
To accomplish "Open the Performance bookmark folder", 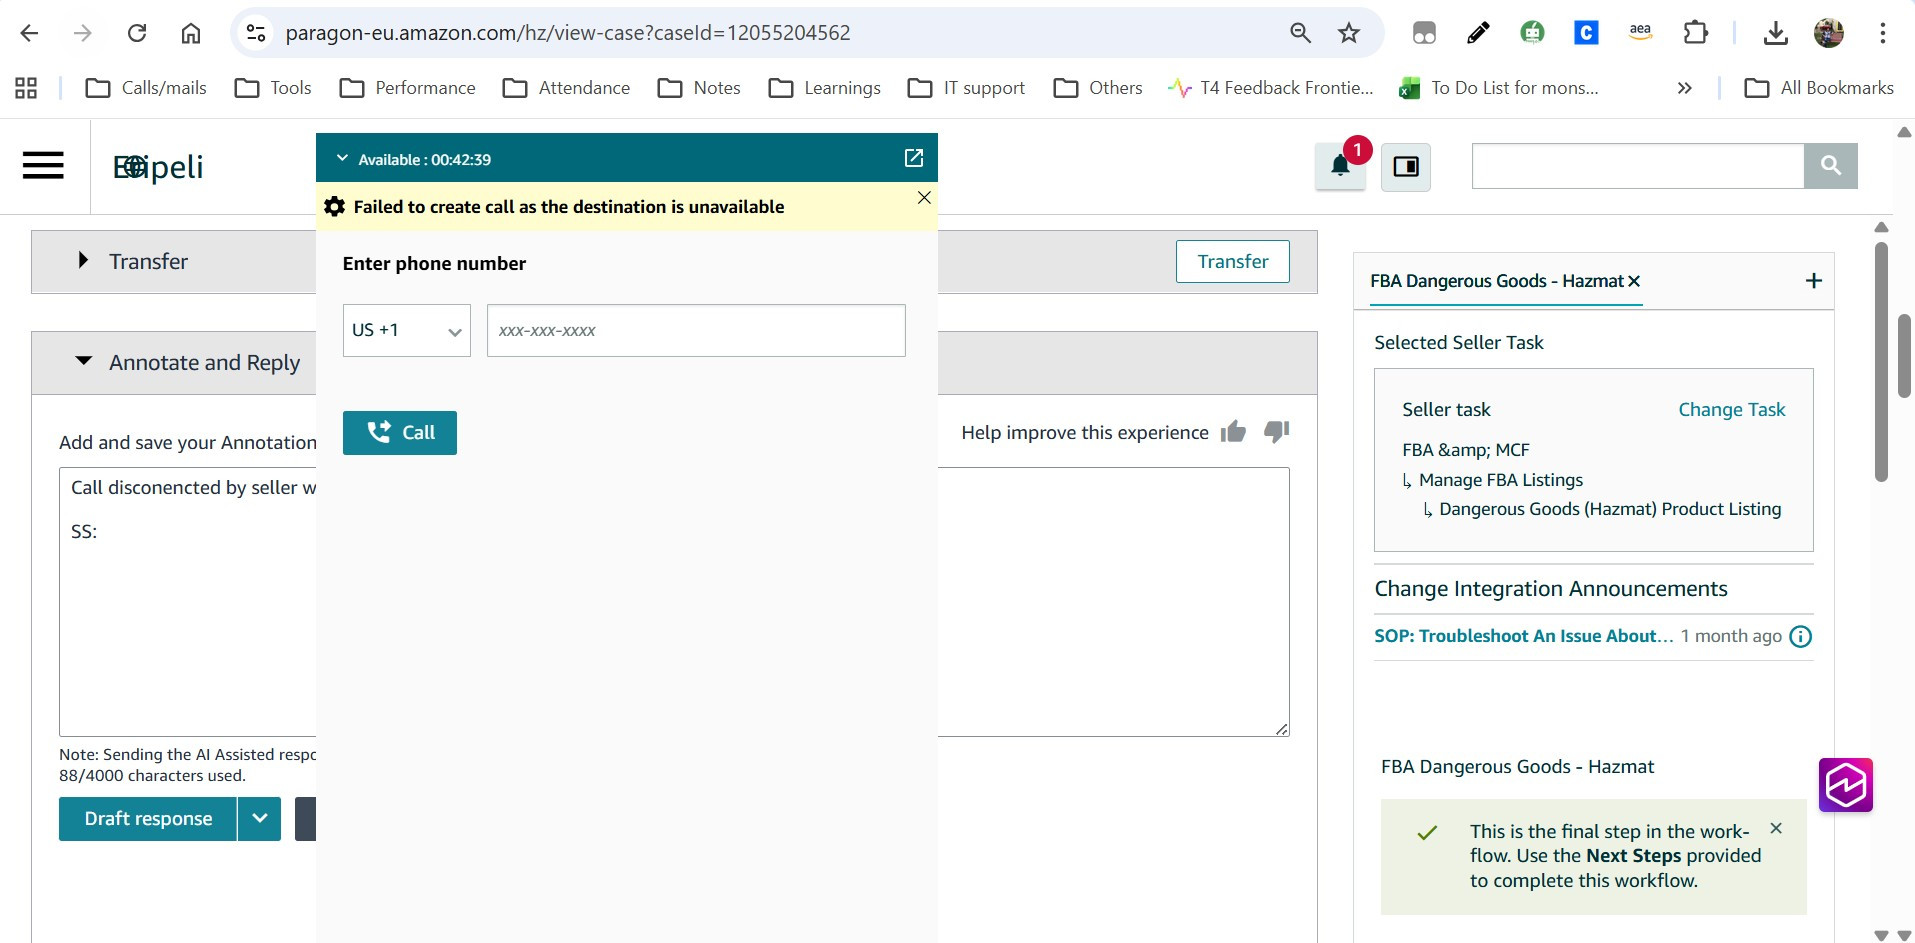I will point(407,88).
